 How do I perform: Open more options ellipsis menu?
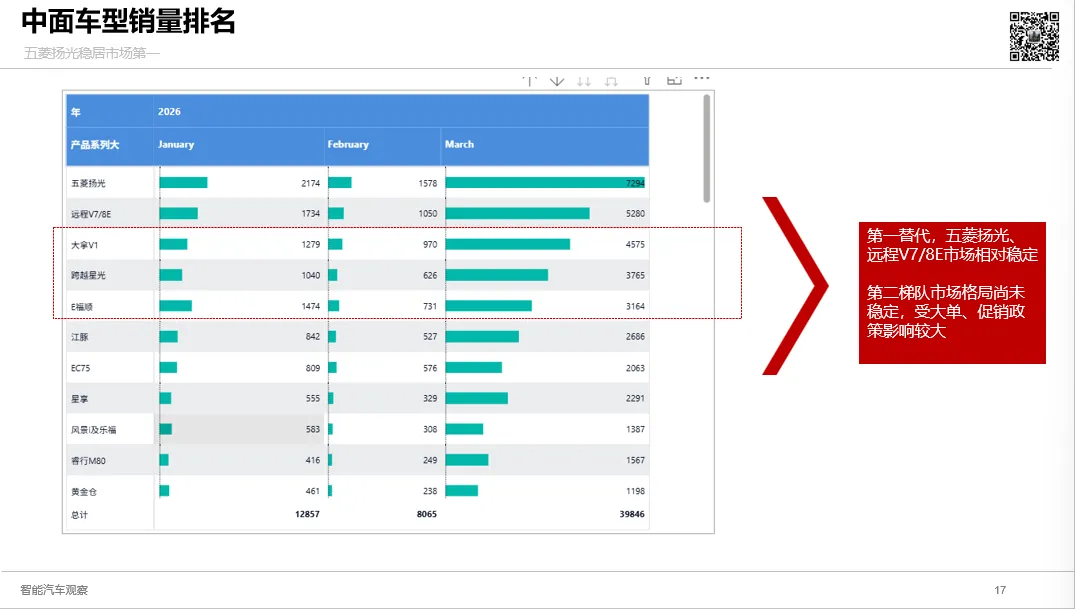(x=701, y=79)
